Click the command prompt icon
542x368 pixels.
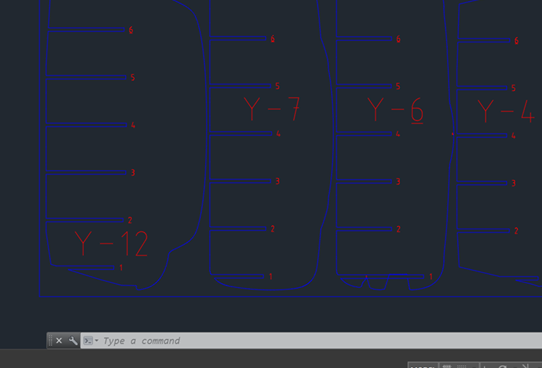(x=88, y=341)
